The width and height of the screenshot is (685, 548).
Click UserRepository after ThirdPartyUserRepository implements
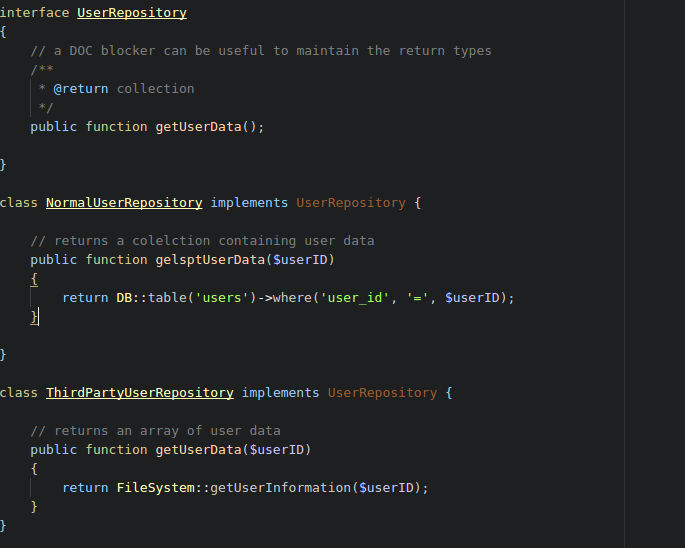pyautogui.click(x=382, y=392)
